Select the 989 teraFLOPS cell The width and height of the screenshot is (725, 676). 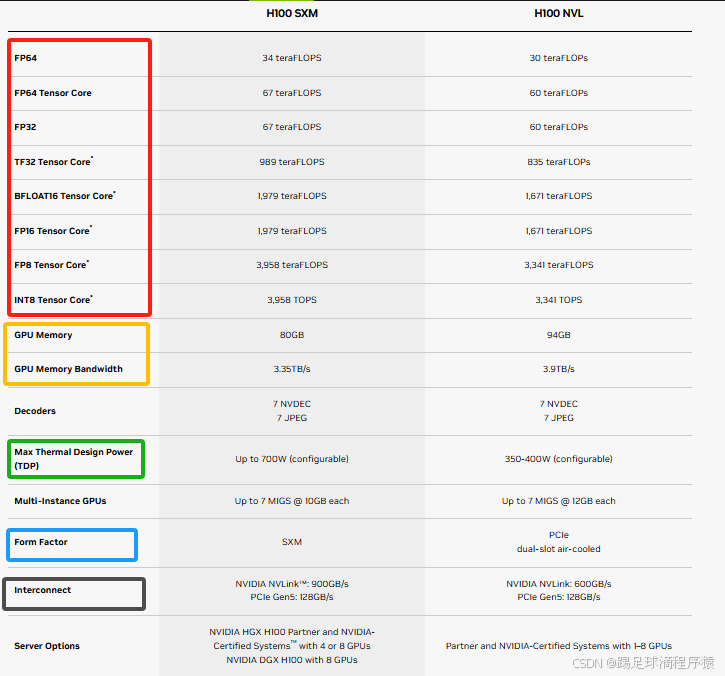[x=292, y=162]
